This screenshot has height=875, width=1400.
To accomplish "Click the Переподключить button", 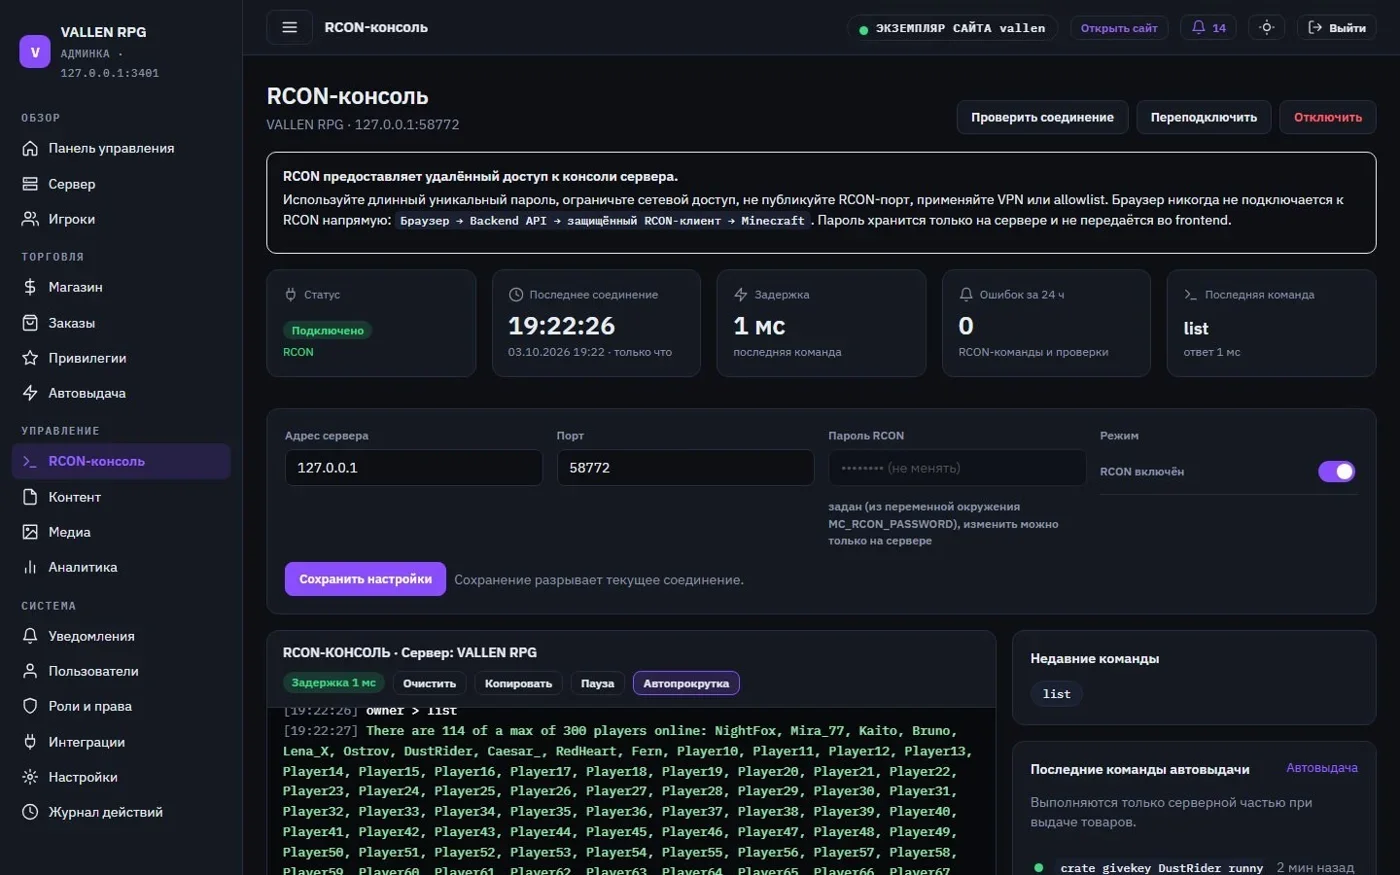I will click(x=1204, y=117).
